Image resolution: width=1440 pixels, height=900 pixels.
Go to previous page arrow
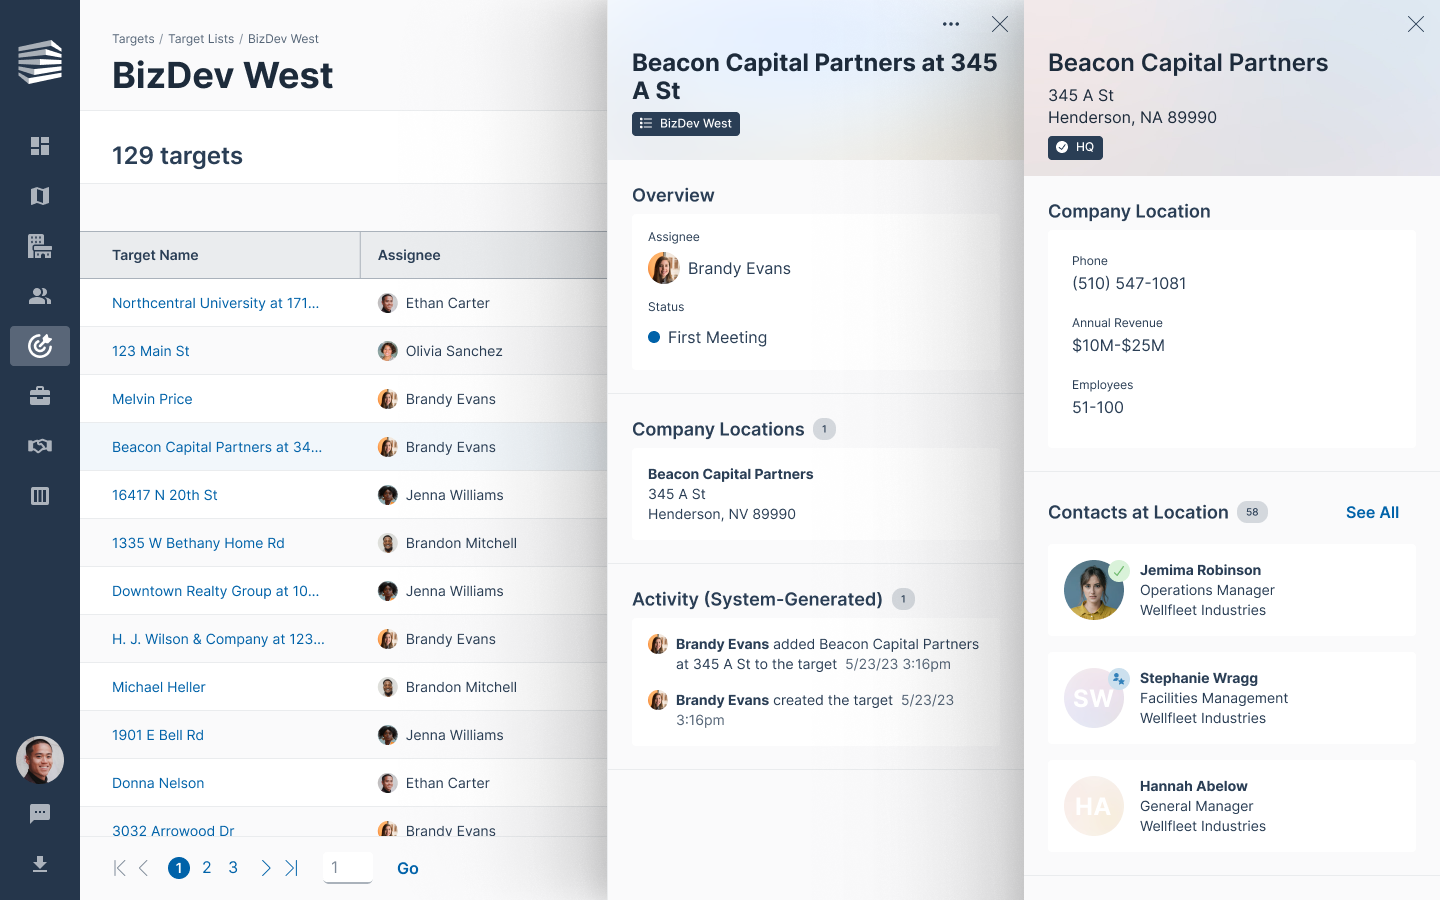tap(144, 868)
